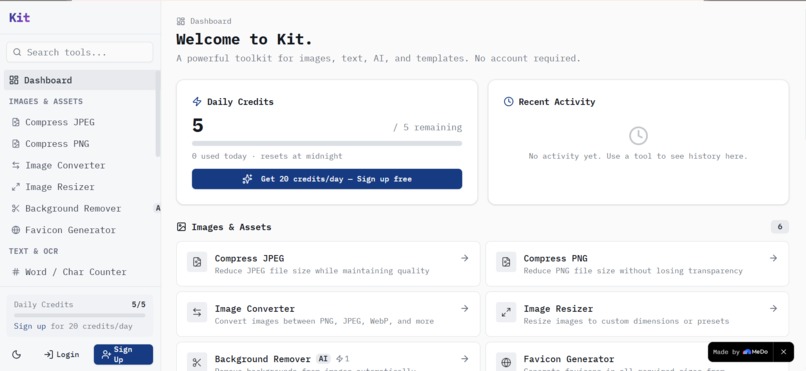The width and height of the screenshot is (806, 371).
Task: Click the AI badge on Background Remover card
Action: (x=323, y=359)
